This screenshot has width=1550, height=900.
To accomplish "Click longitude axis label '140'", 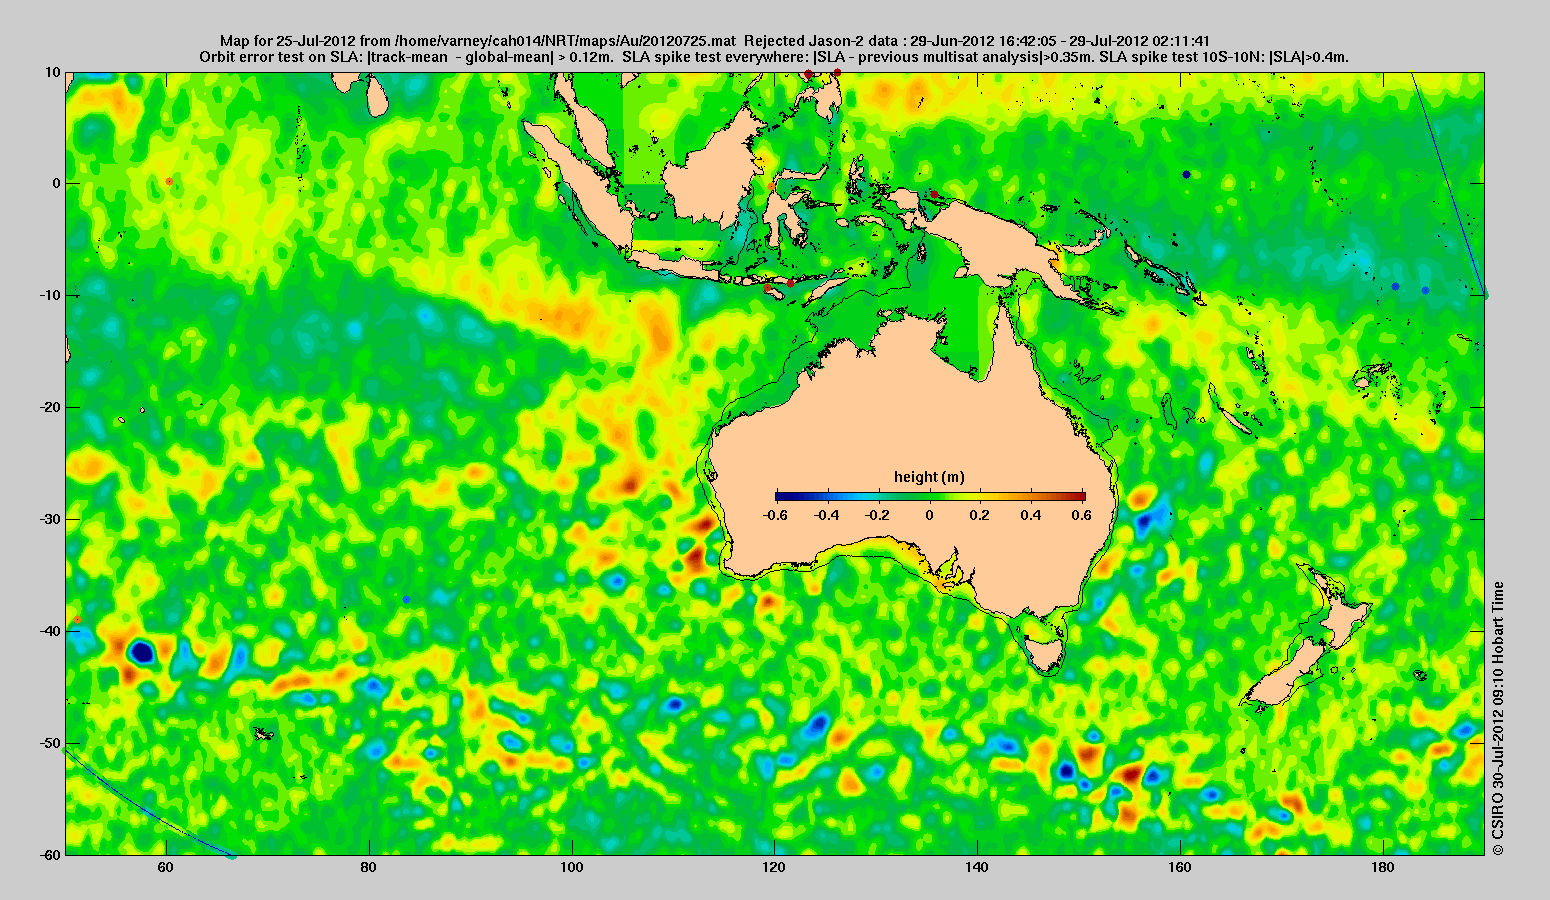I will pyautogui.click(x=978, y=867).
